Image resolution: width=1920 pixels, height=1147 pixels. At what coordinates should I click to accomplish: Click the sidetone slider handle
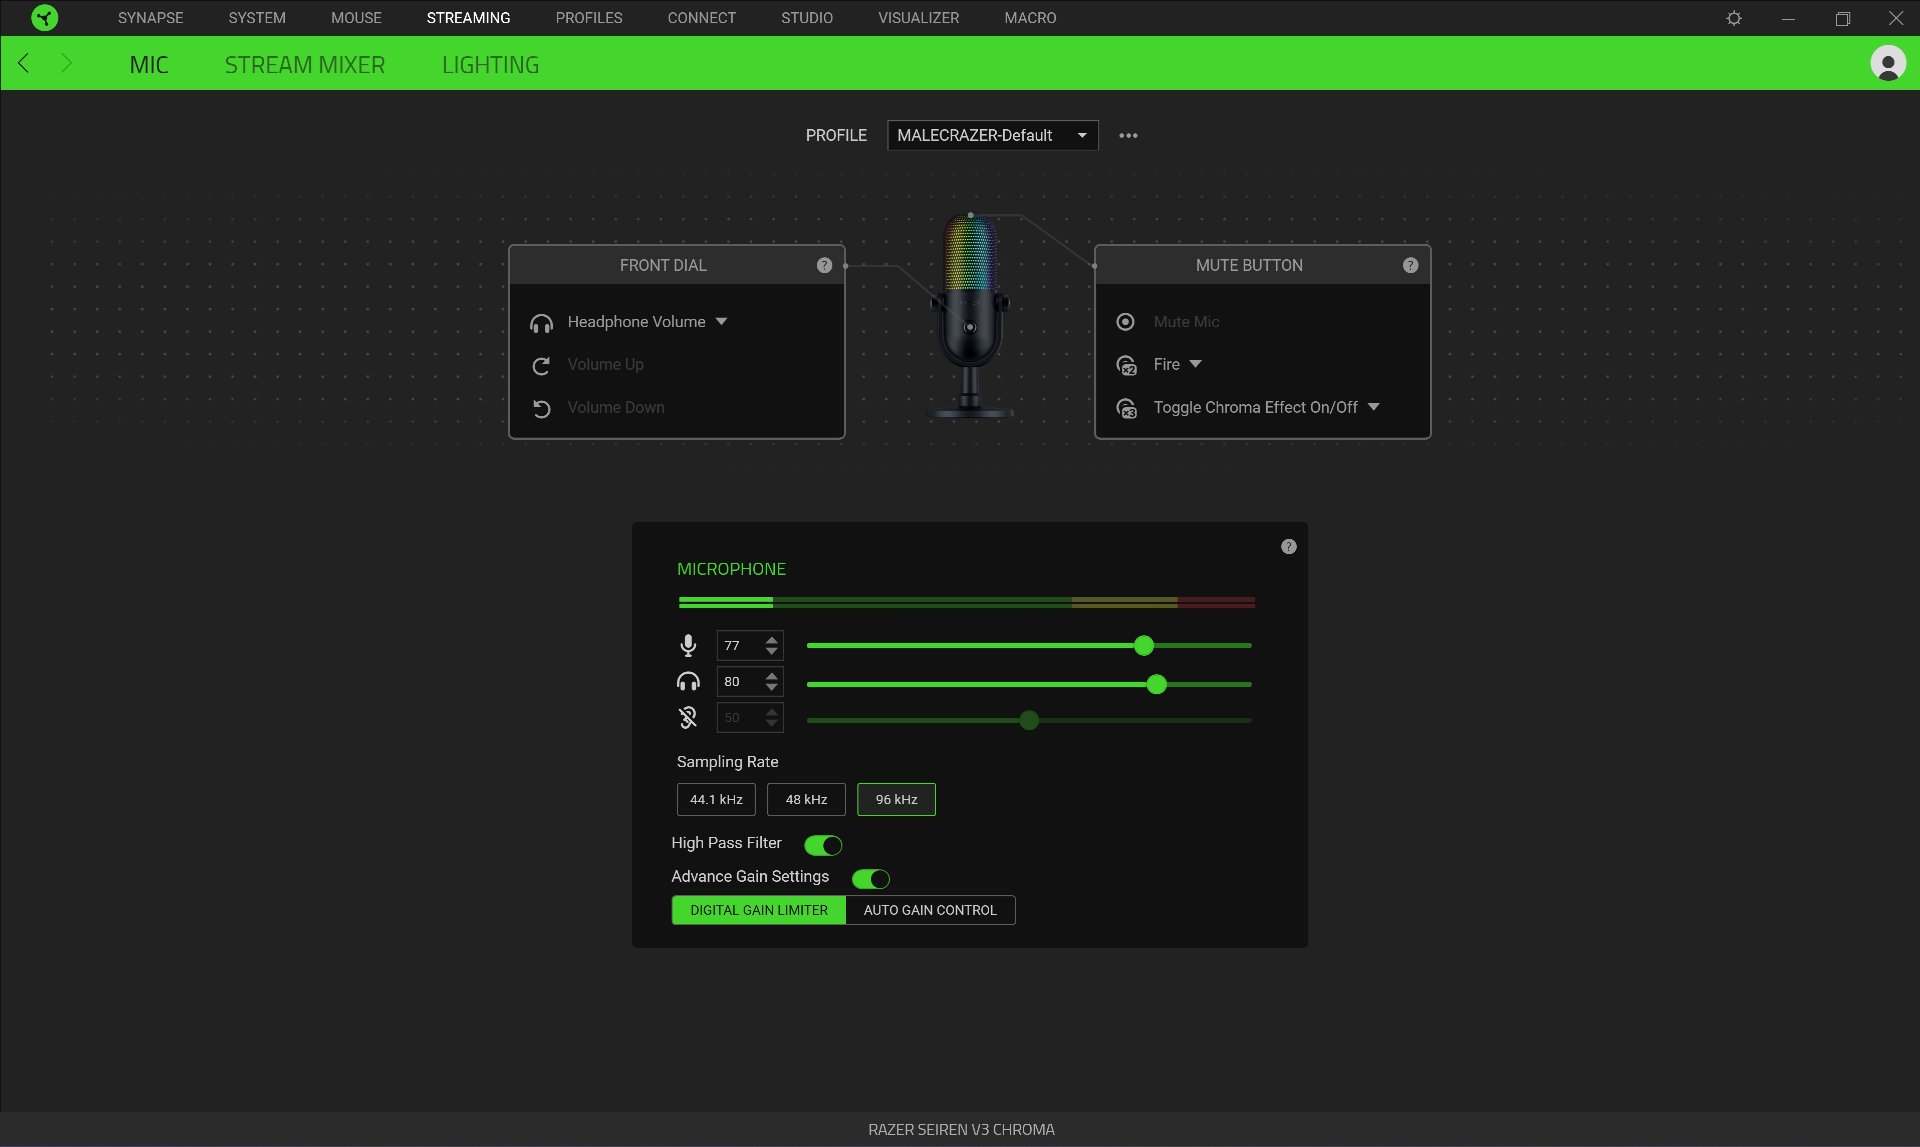(1029, 720)
